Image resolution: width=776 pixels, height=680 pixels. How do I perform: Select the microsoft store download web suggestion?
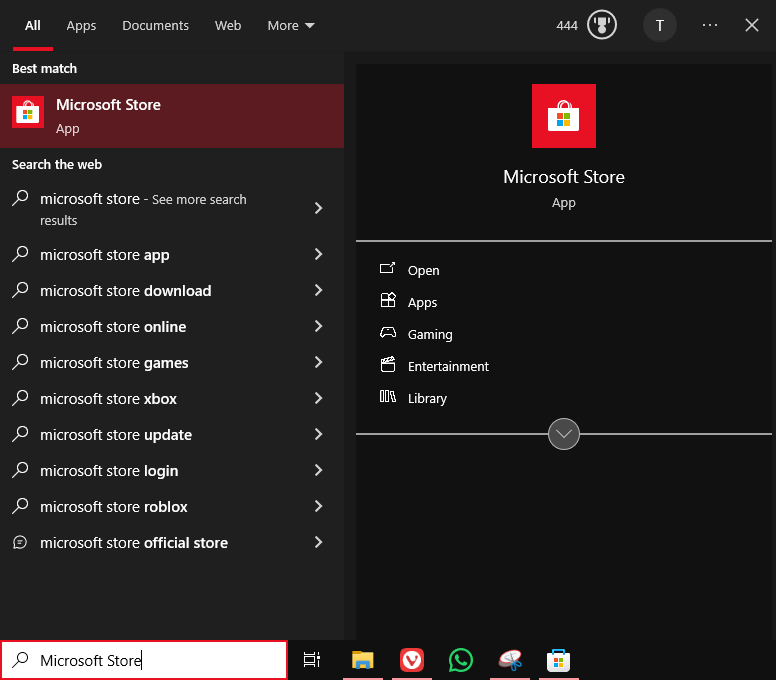pyautogui.click(x=125, y=291)
